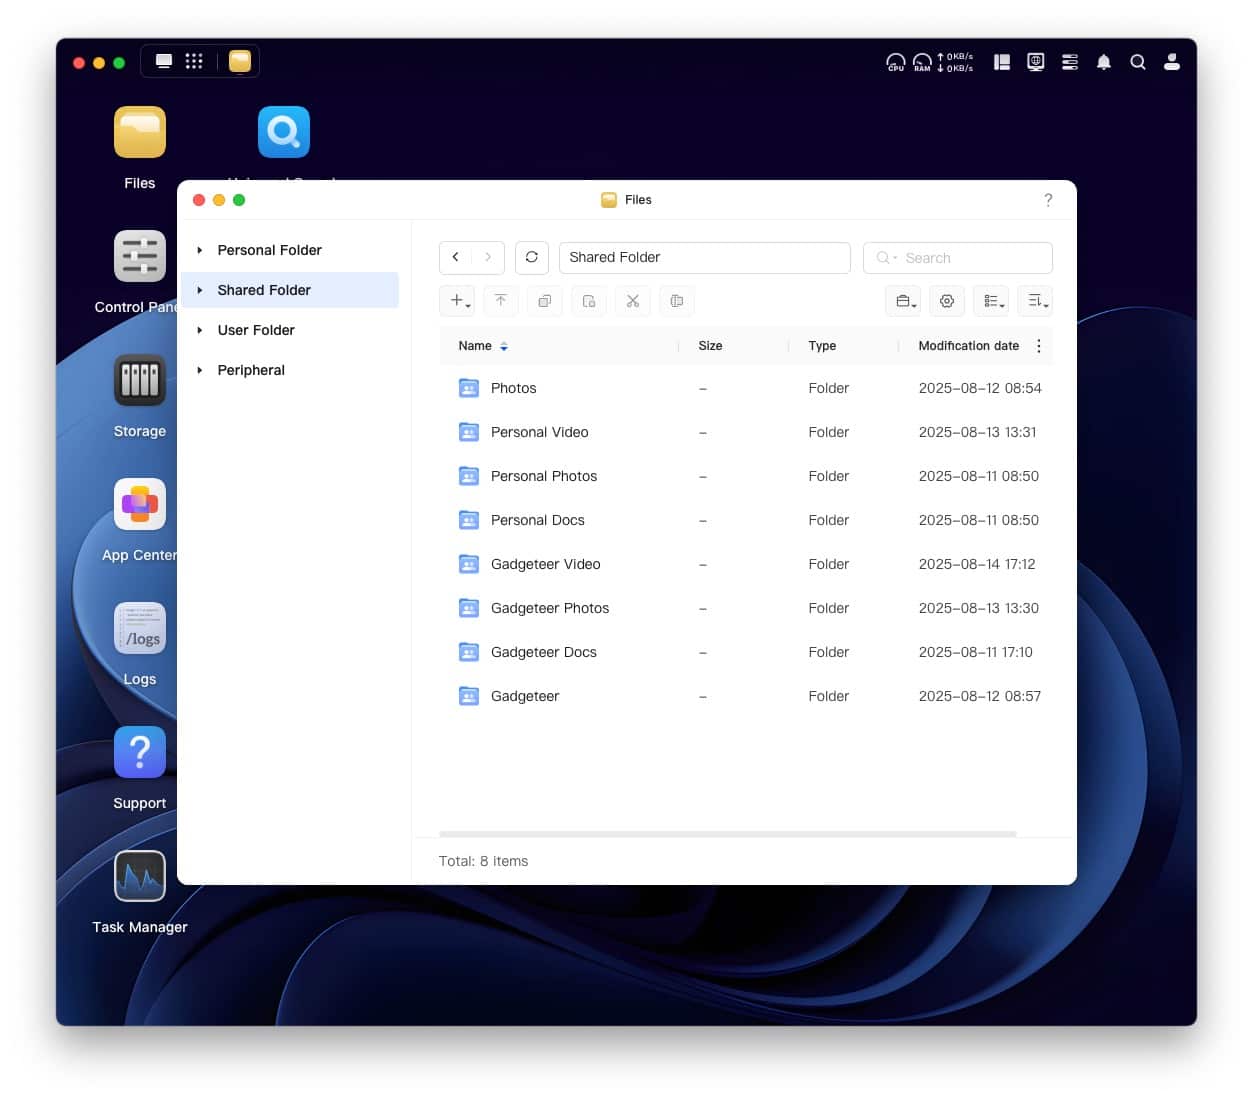Open the Storage desktop app icon
The width and height of the screenshot is (1253, 1100).
140,380
